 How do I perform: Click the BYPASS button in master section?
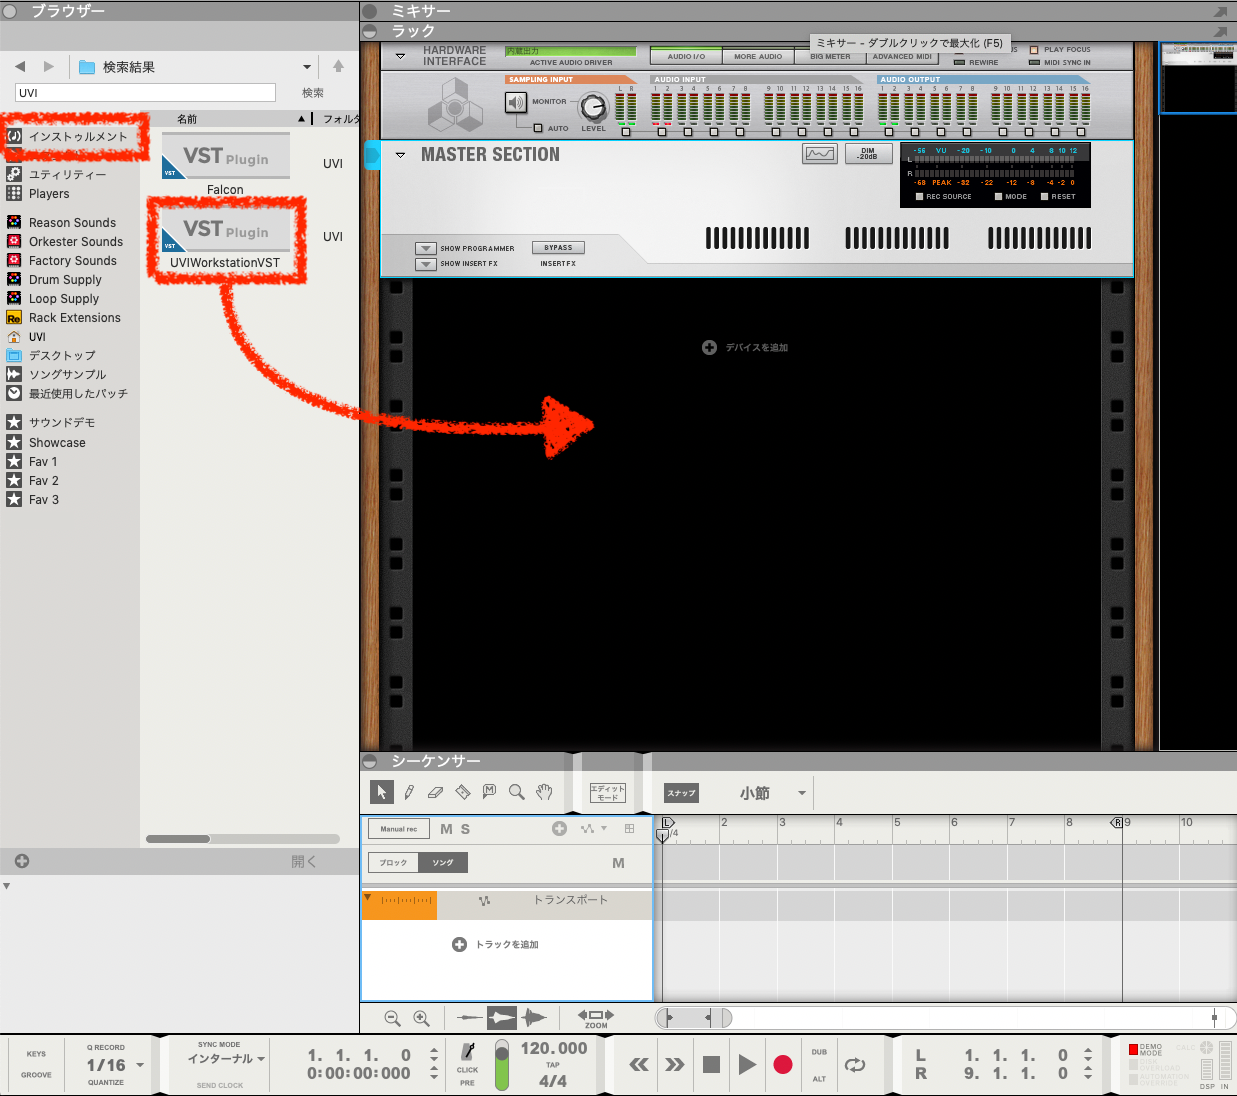coord(558,248)
